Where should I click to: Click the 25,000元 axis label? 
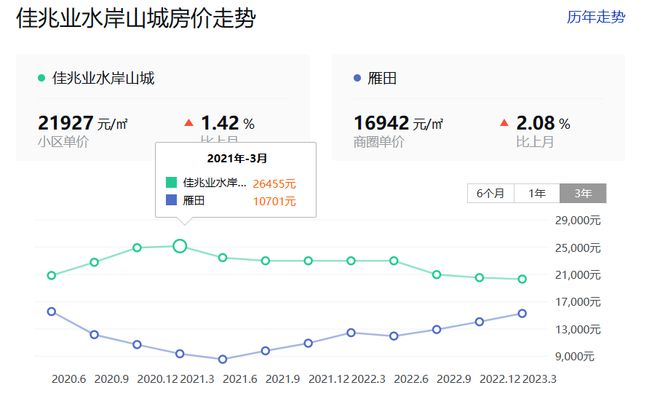578,248
